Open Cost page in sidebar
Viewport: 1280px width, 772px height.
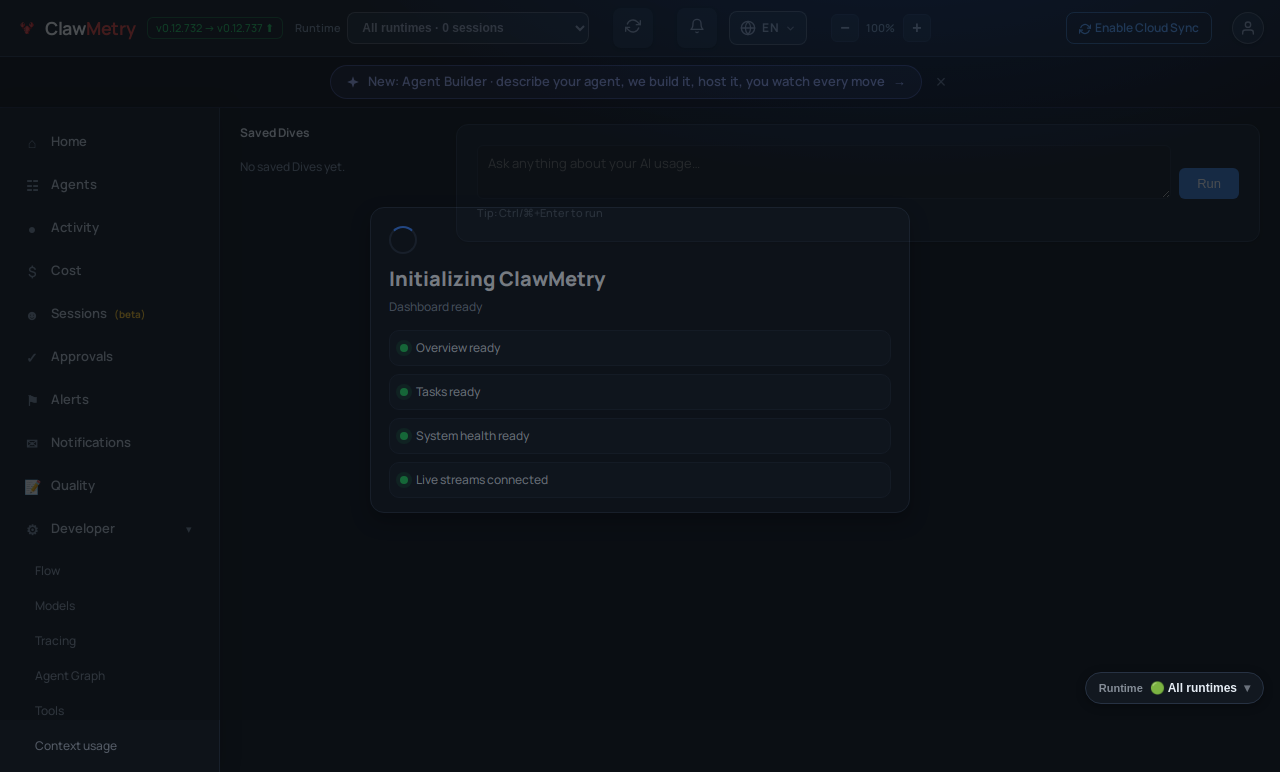point(110,271)
